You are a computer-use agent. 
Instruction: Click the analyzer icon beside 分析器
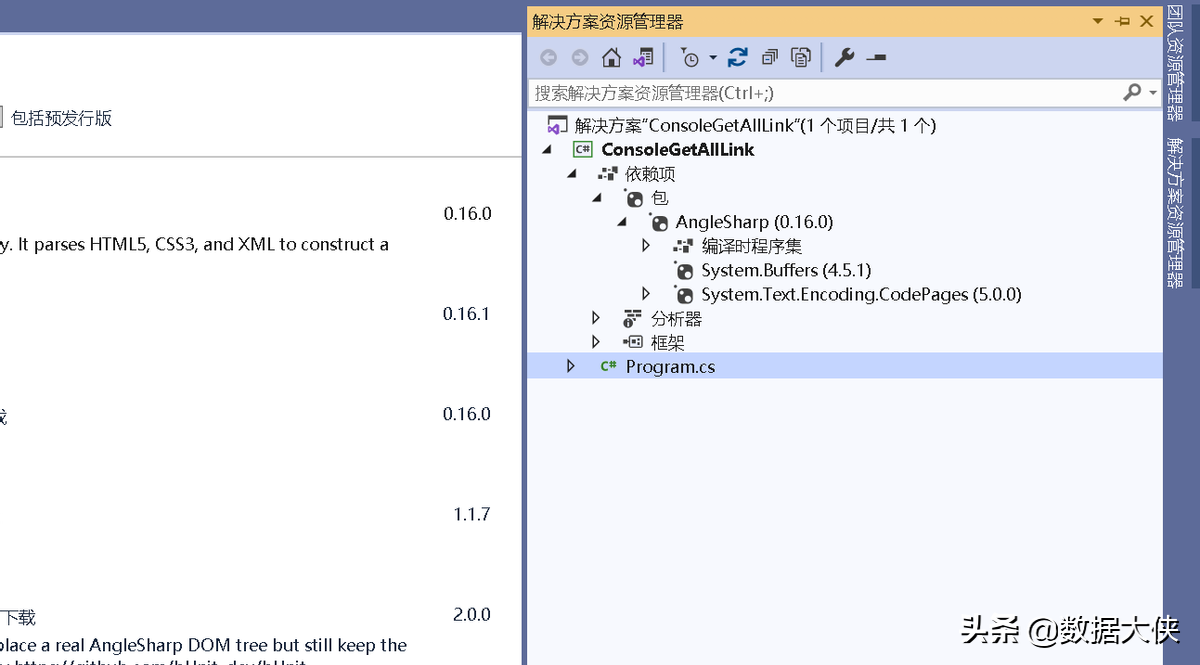[x=632, y=319]
